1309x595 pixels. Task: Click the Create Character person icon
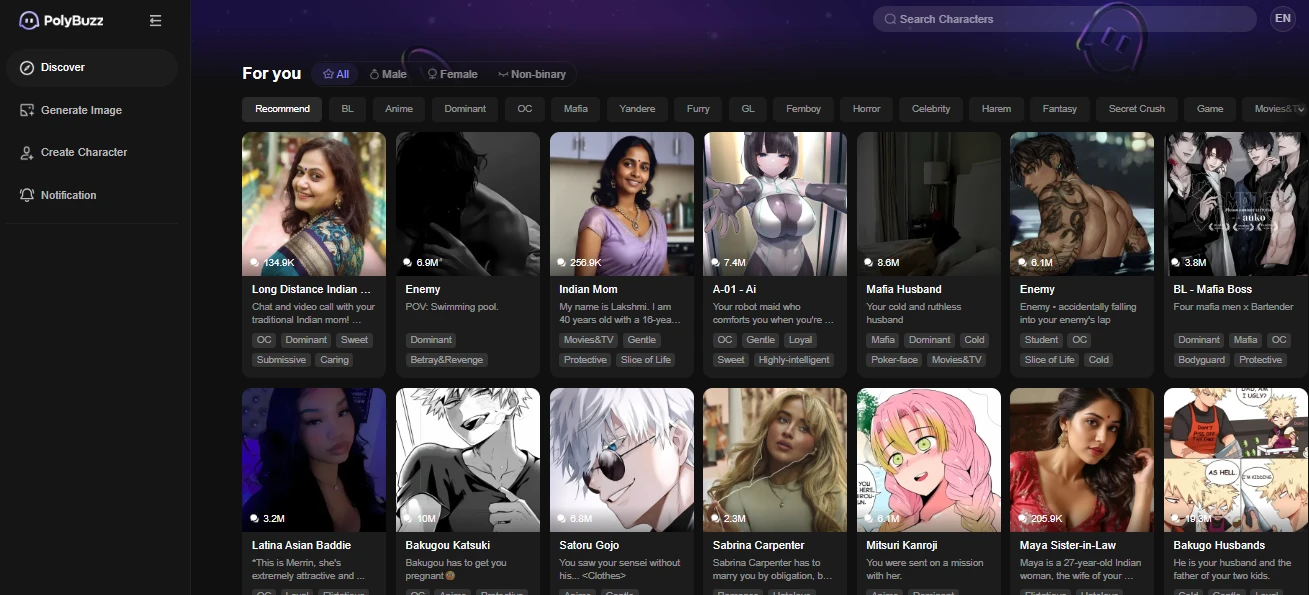[27, 152]
